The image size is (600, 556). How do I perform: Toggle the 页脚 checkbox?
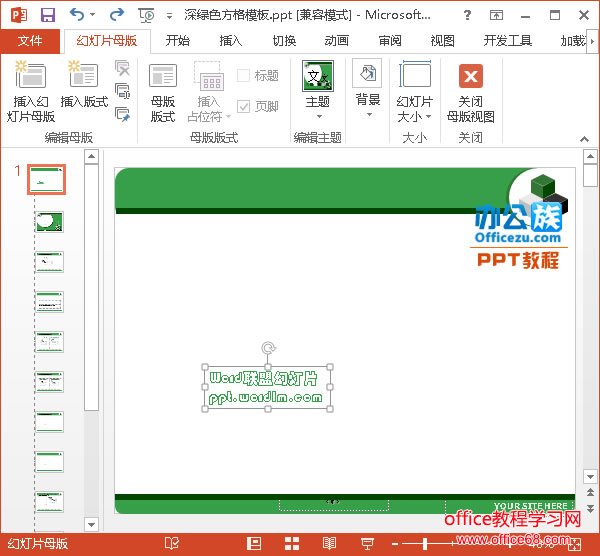coord(257,106)
